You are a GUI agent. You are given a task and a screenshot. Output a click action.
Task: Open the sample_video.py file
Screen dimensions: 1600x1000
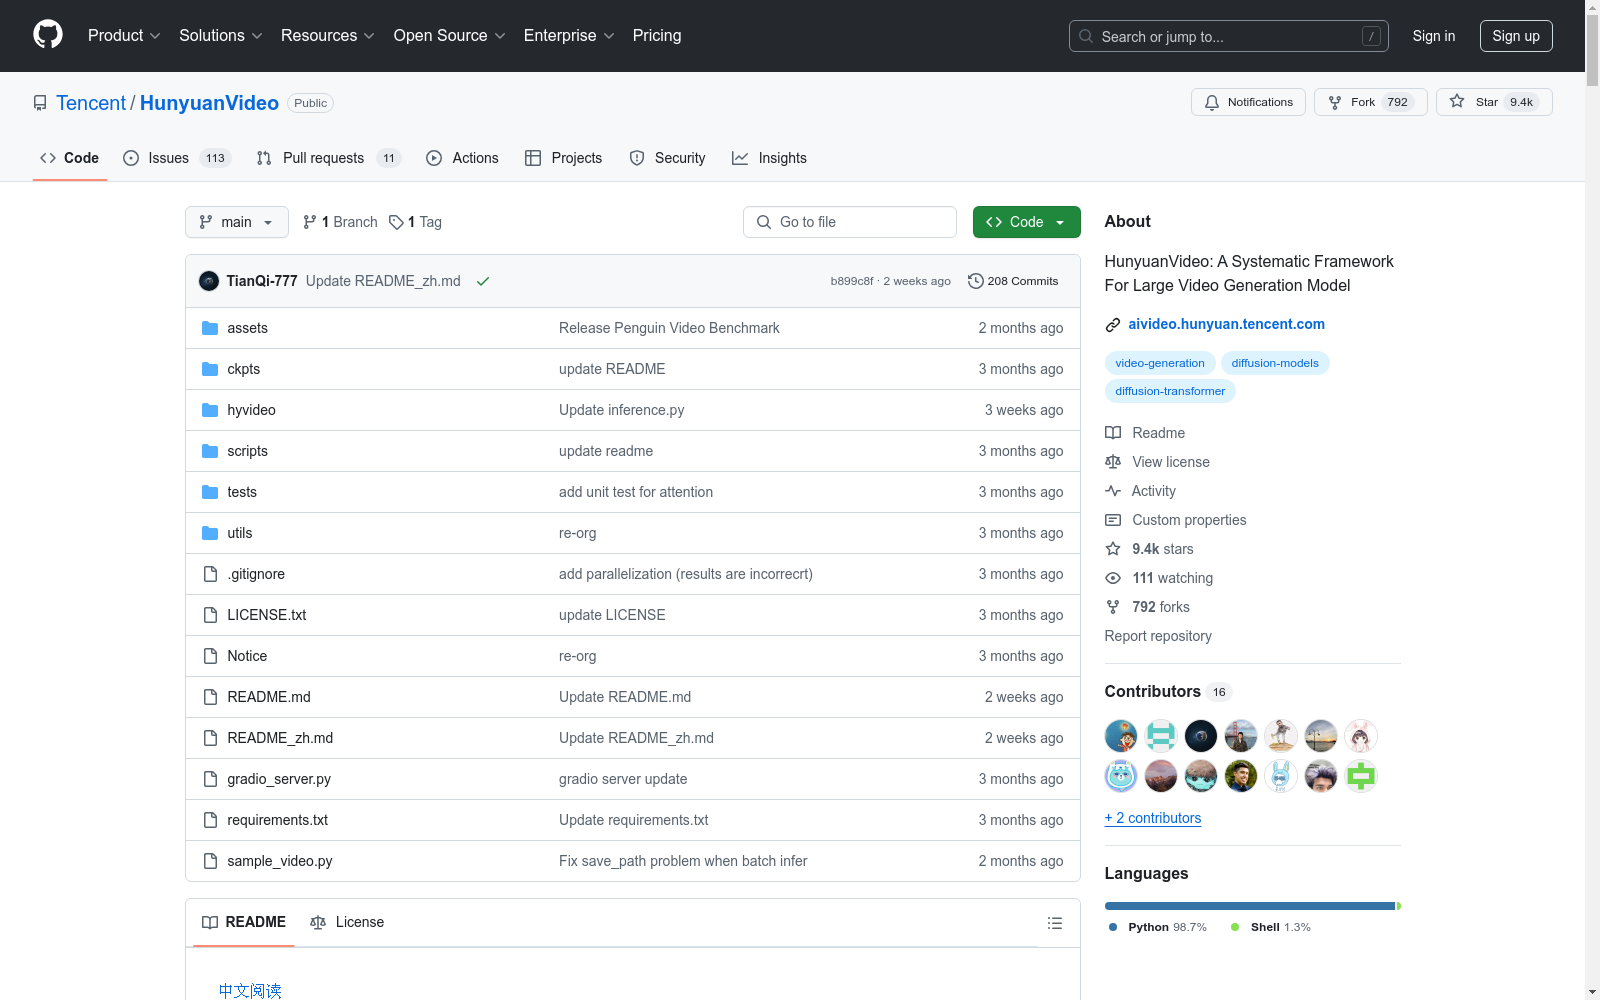280,861
